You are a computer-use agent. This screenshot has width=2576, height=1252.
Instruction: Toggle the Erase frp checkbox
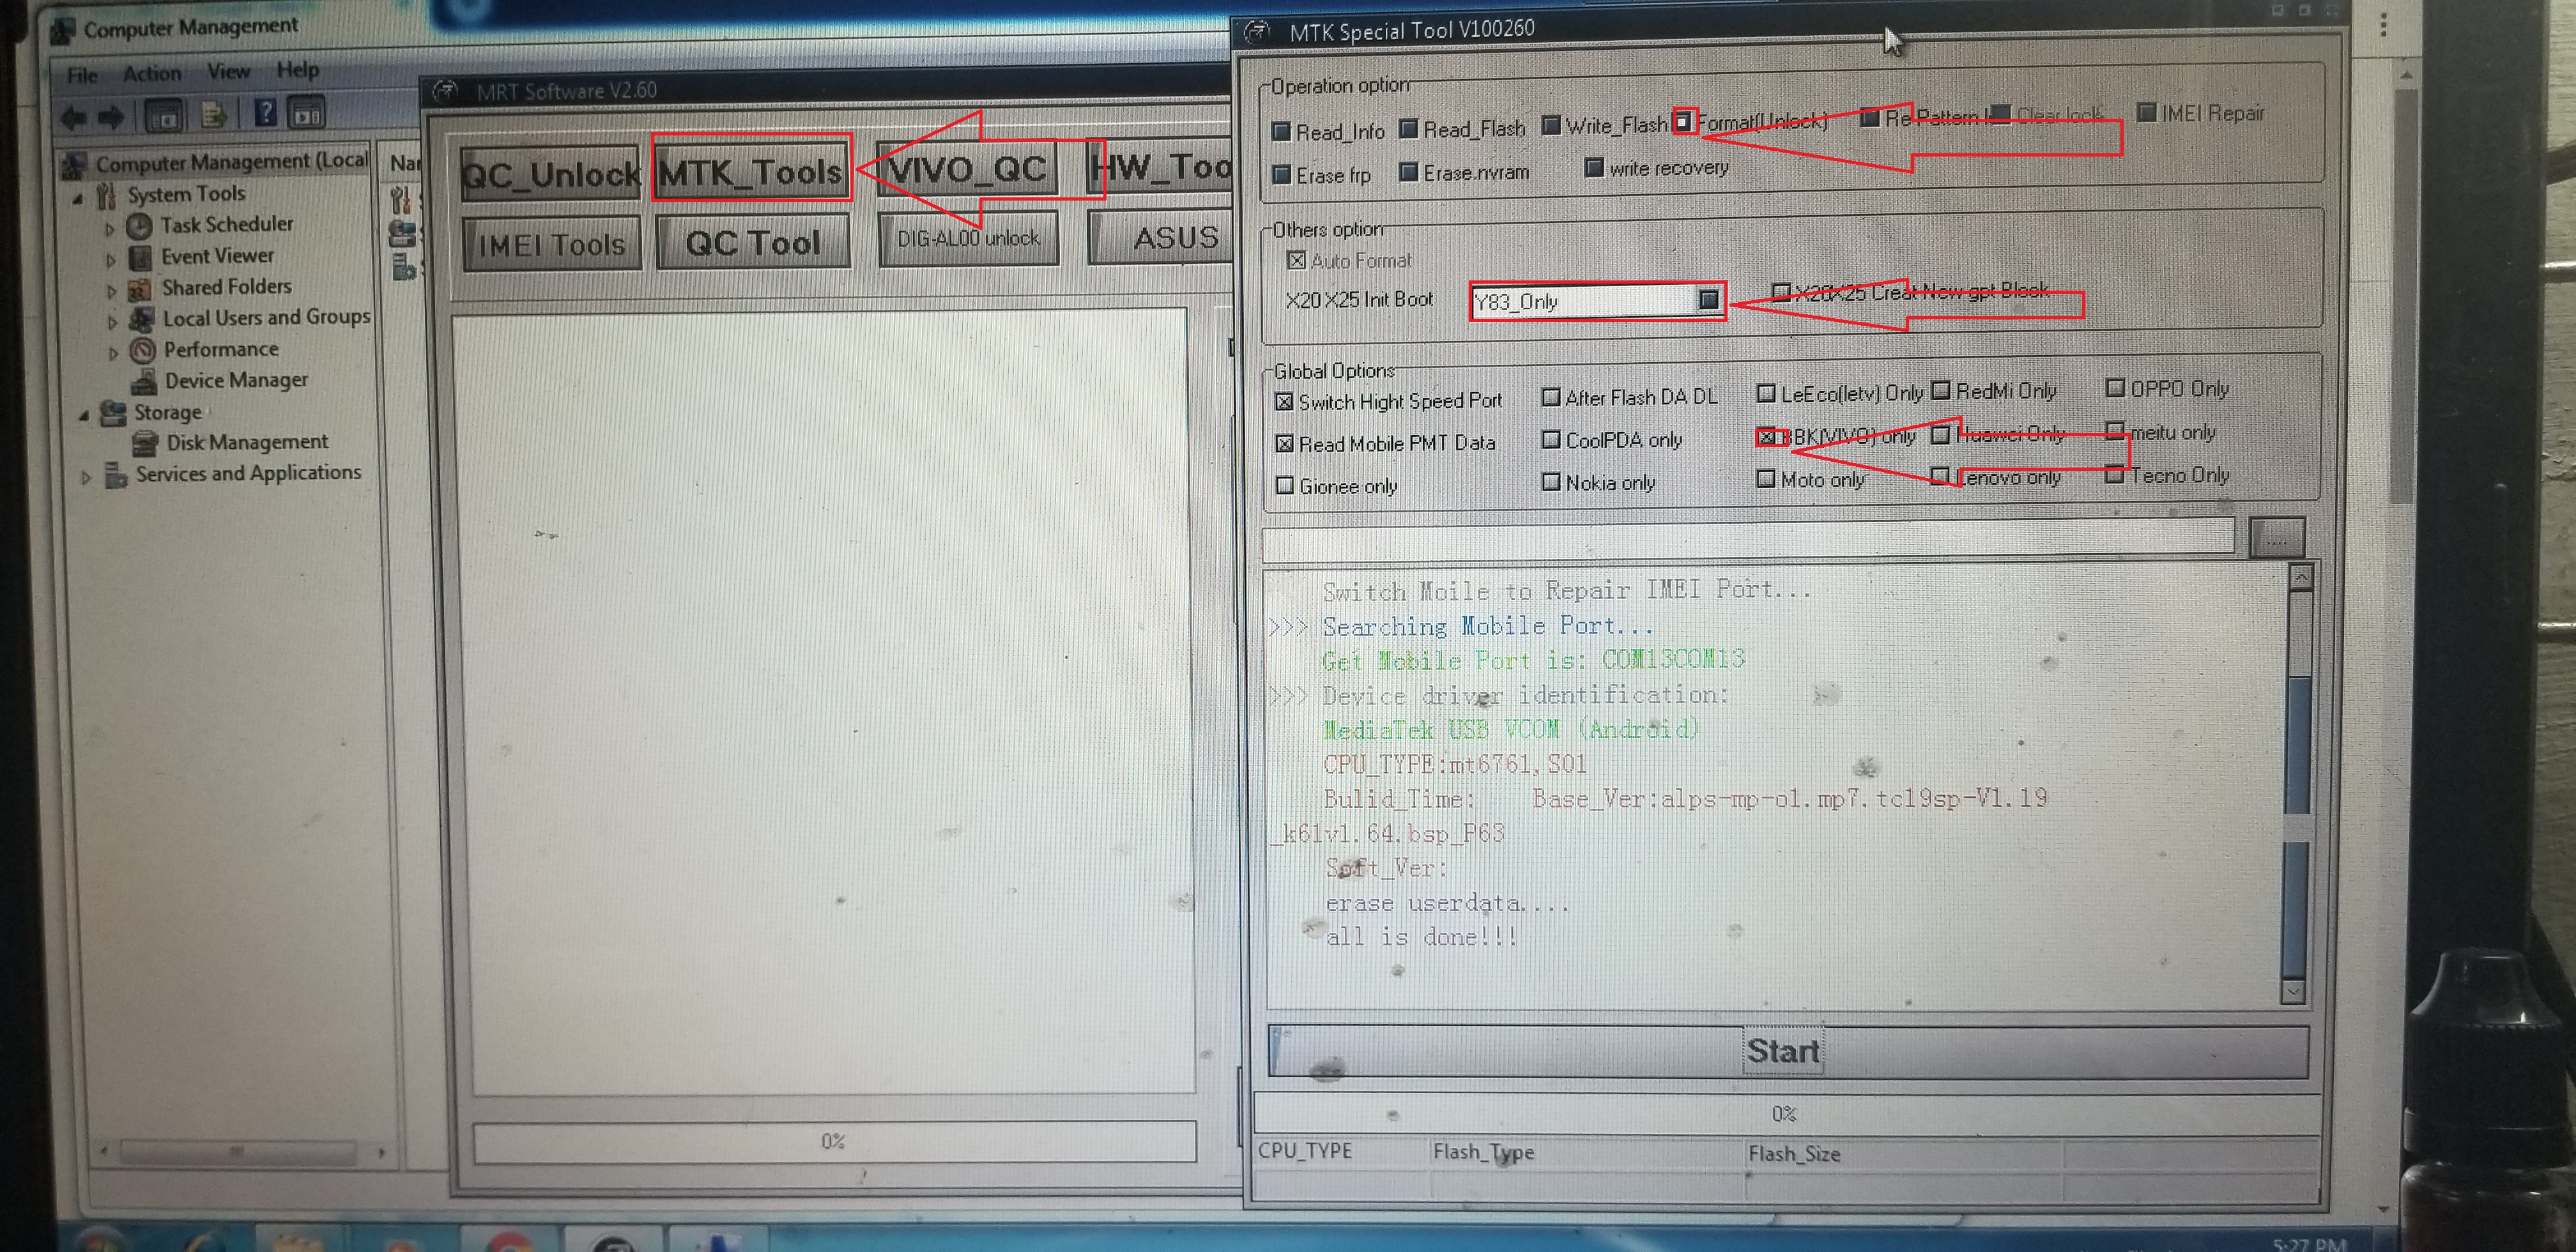[1281, 175]
